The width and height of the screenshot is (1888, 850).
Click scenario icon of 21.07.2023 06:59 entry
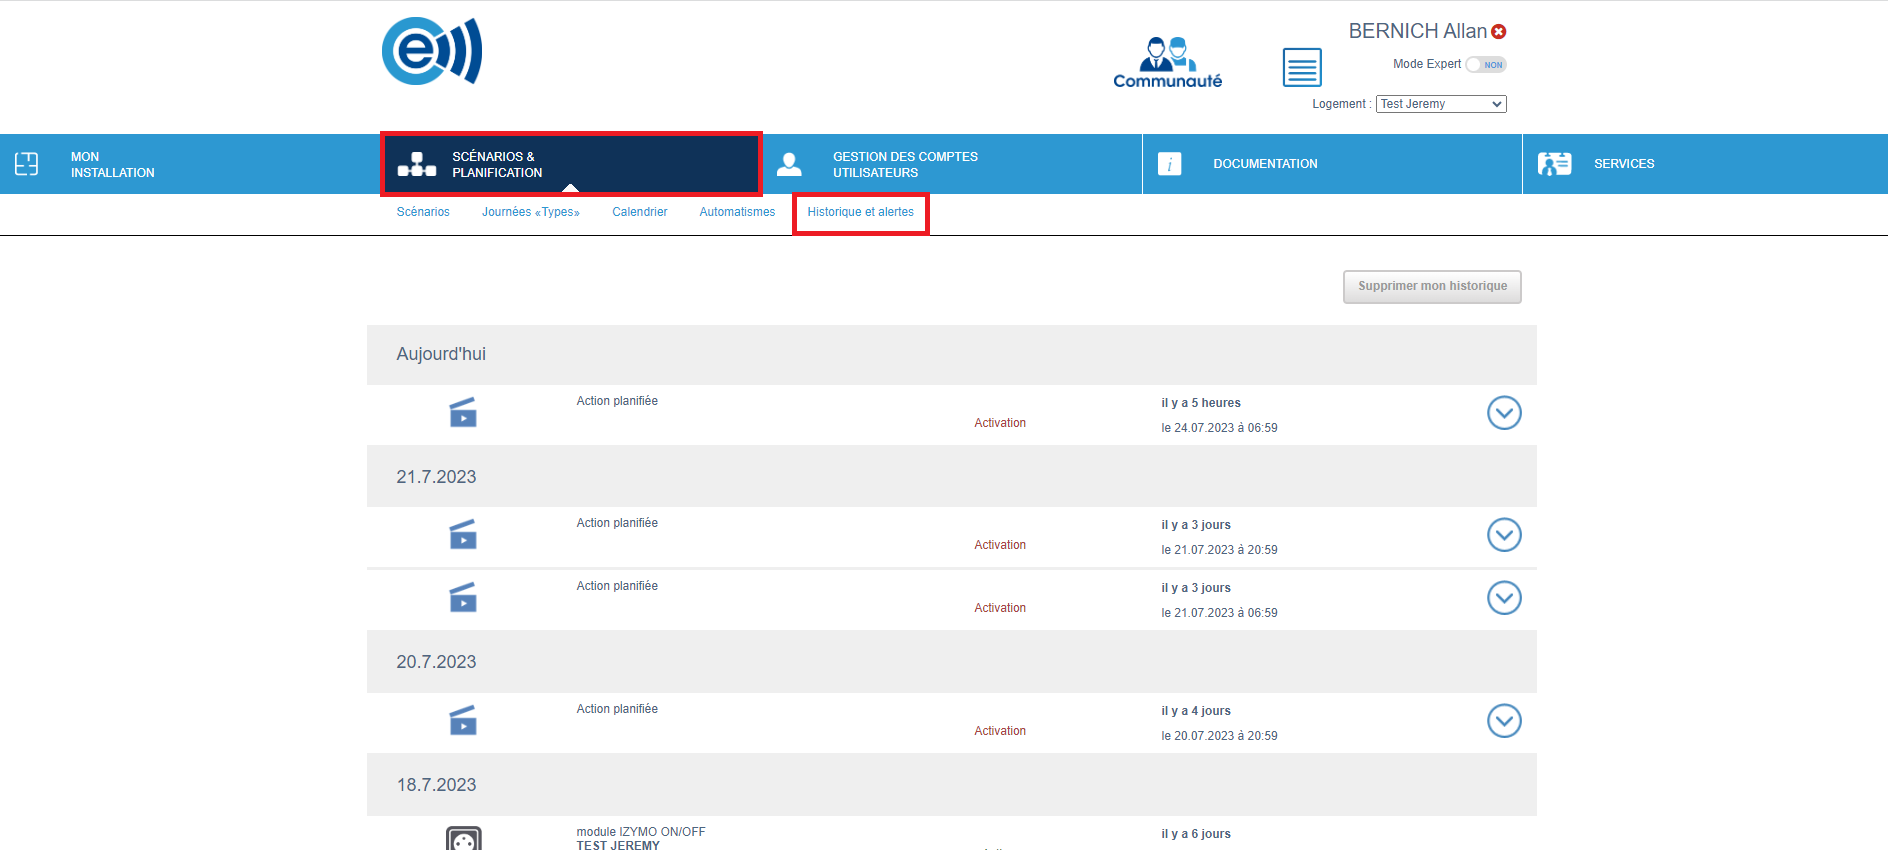coord(463,597)
